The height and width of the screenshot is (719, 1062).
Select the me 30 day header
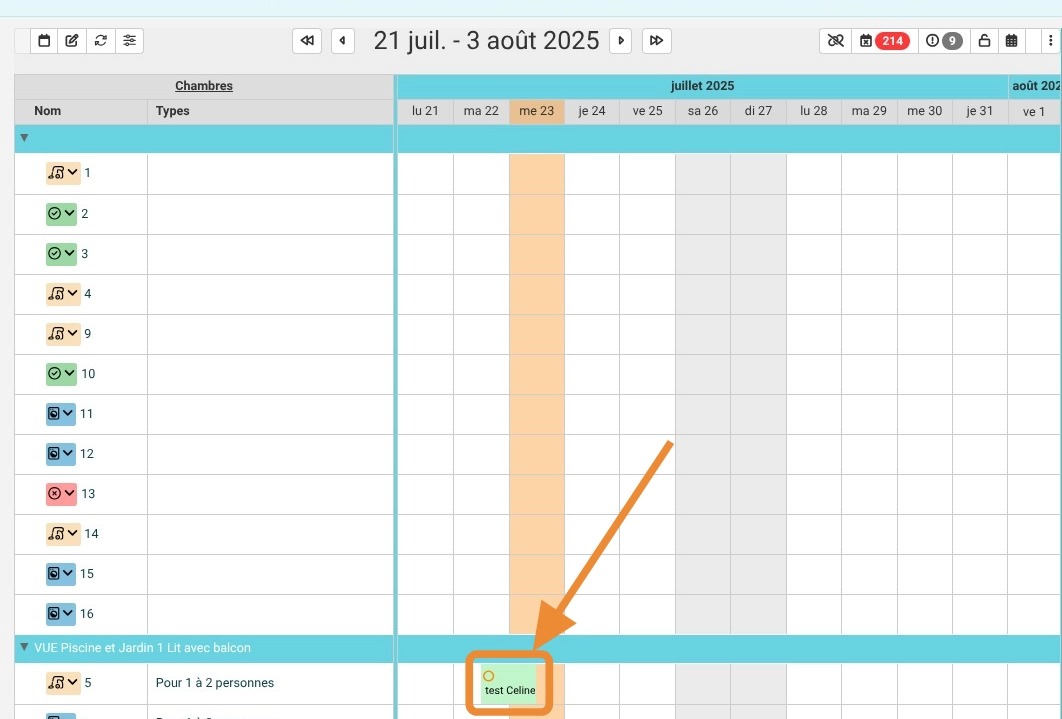click(925, 111)
